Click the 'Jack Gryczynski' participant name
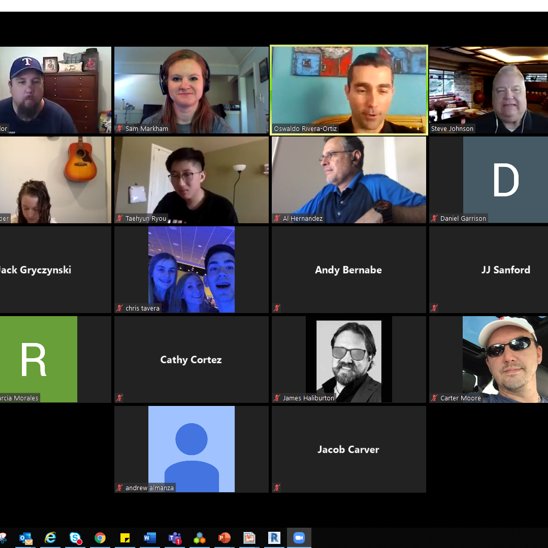 coord(35,270)
